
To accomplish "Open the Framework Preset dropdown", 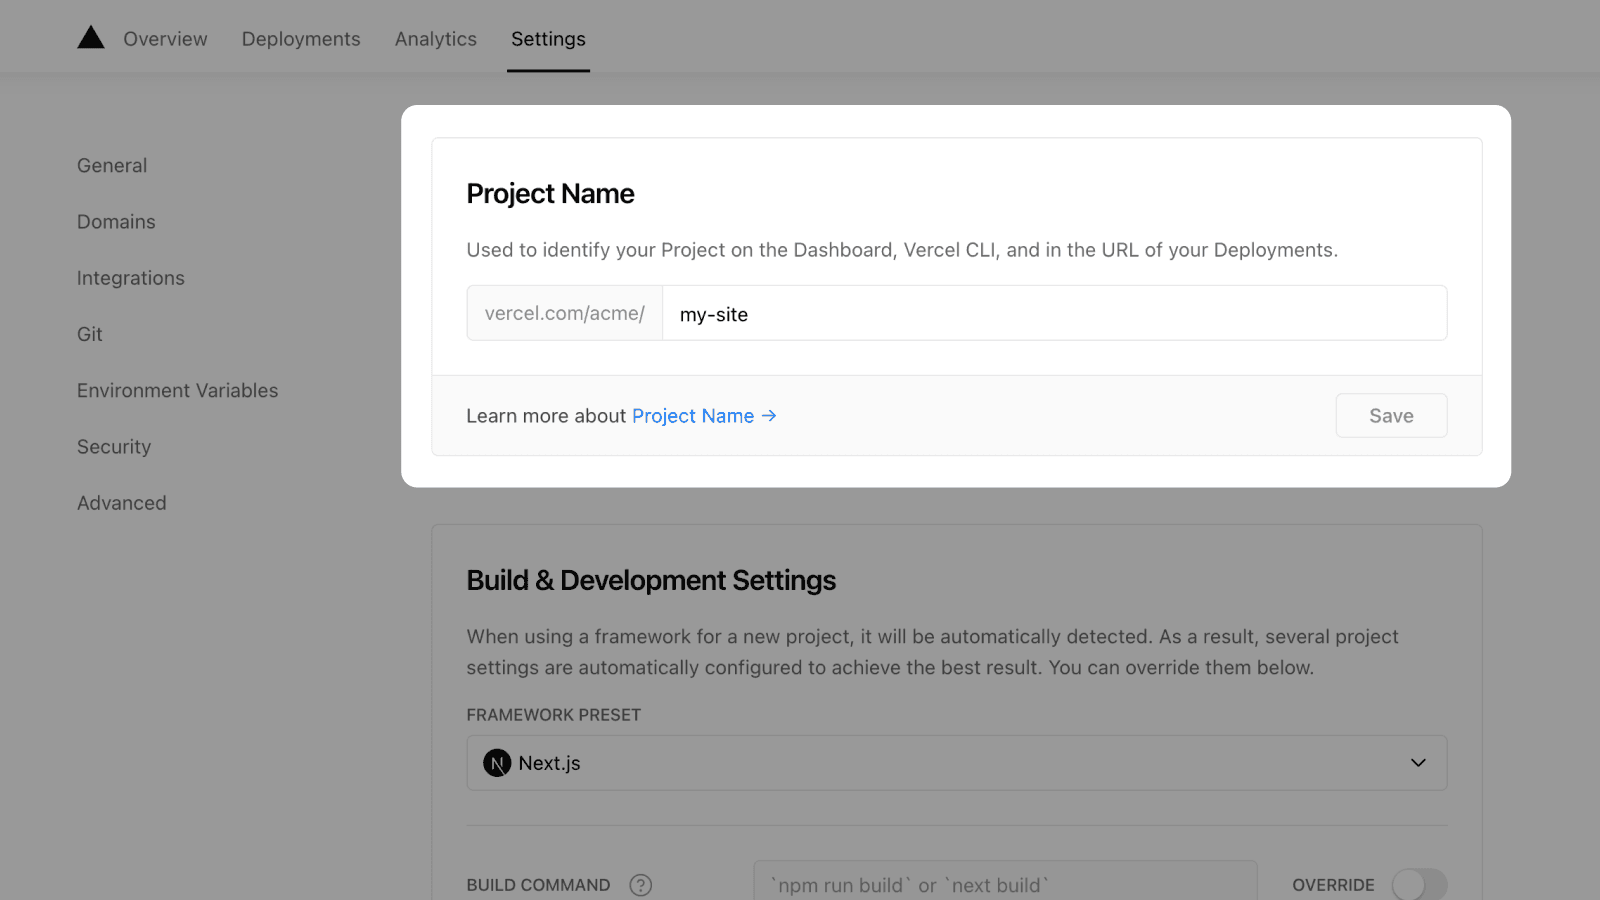I will 956,763.
